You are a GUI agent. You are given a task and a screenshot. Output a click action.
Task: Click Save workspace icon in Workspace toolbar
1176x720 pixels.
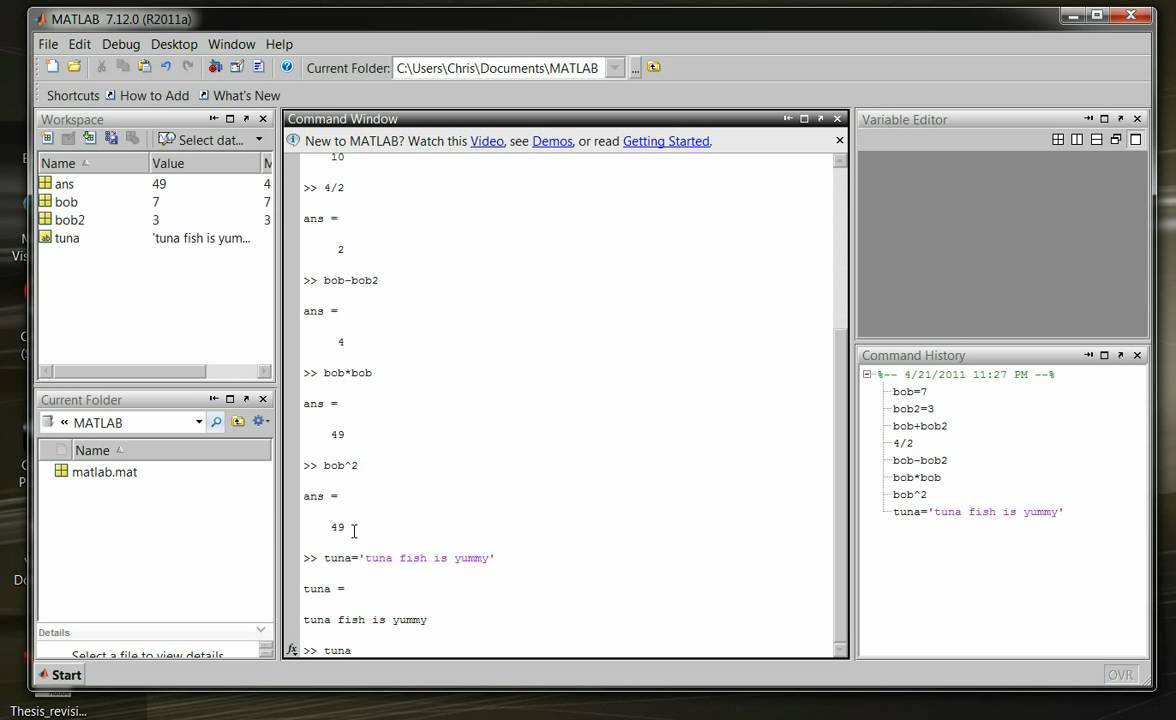pos(111,138)
